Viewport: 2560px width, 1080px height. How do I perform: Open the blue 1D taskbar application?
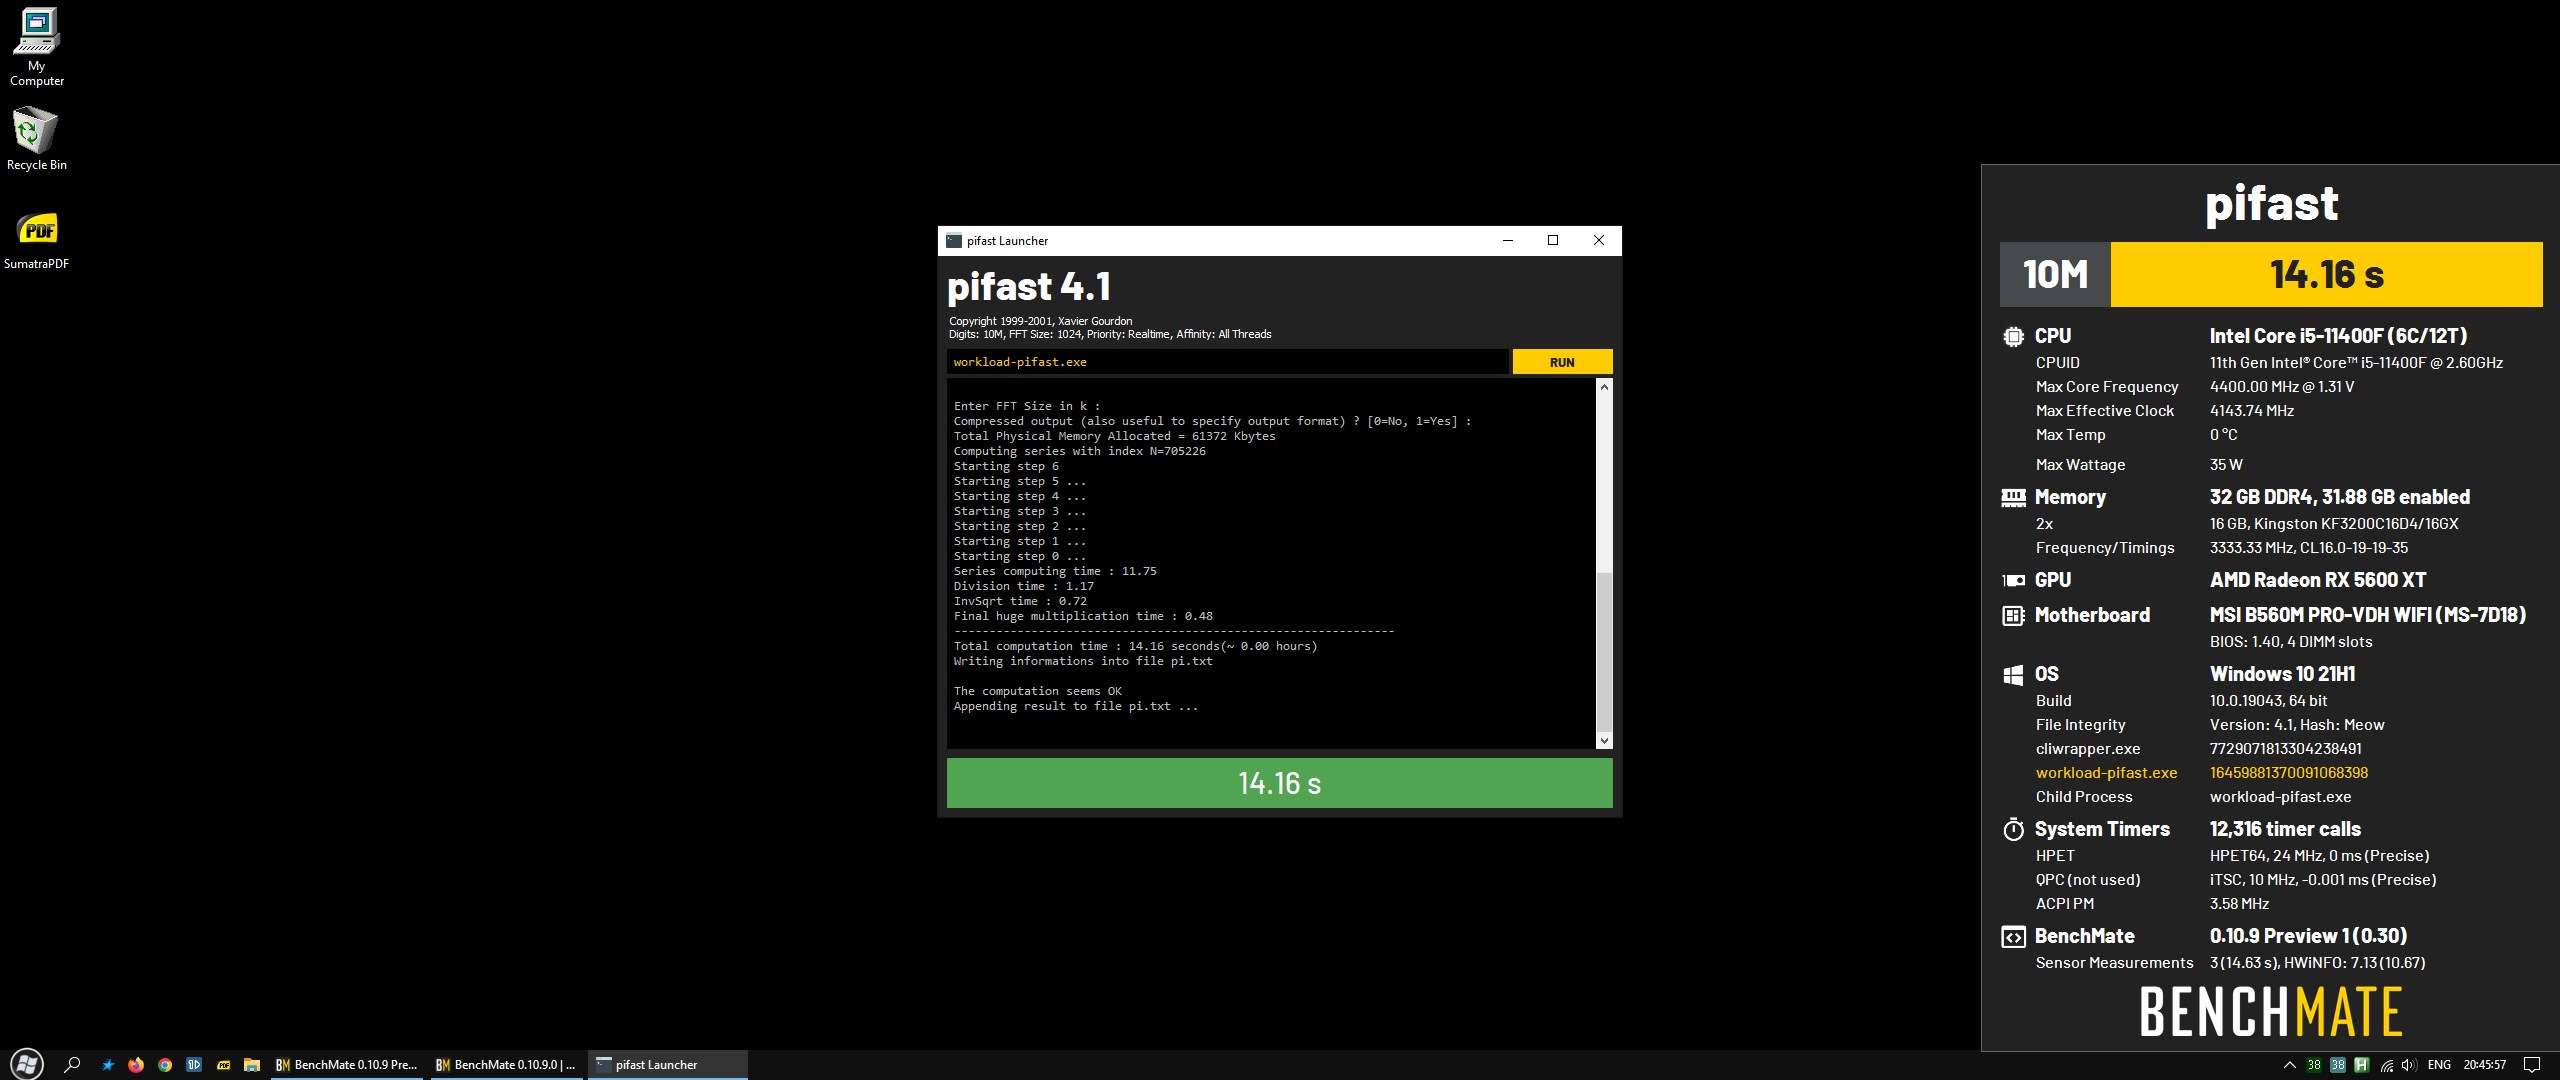pos(194,1065)
